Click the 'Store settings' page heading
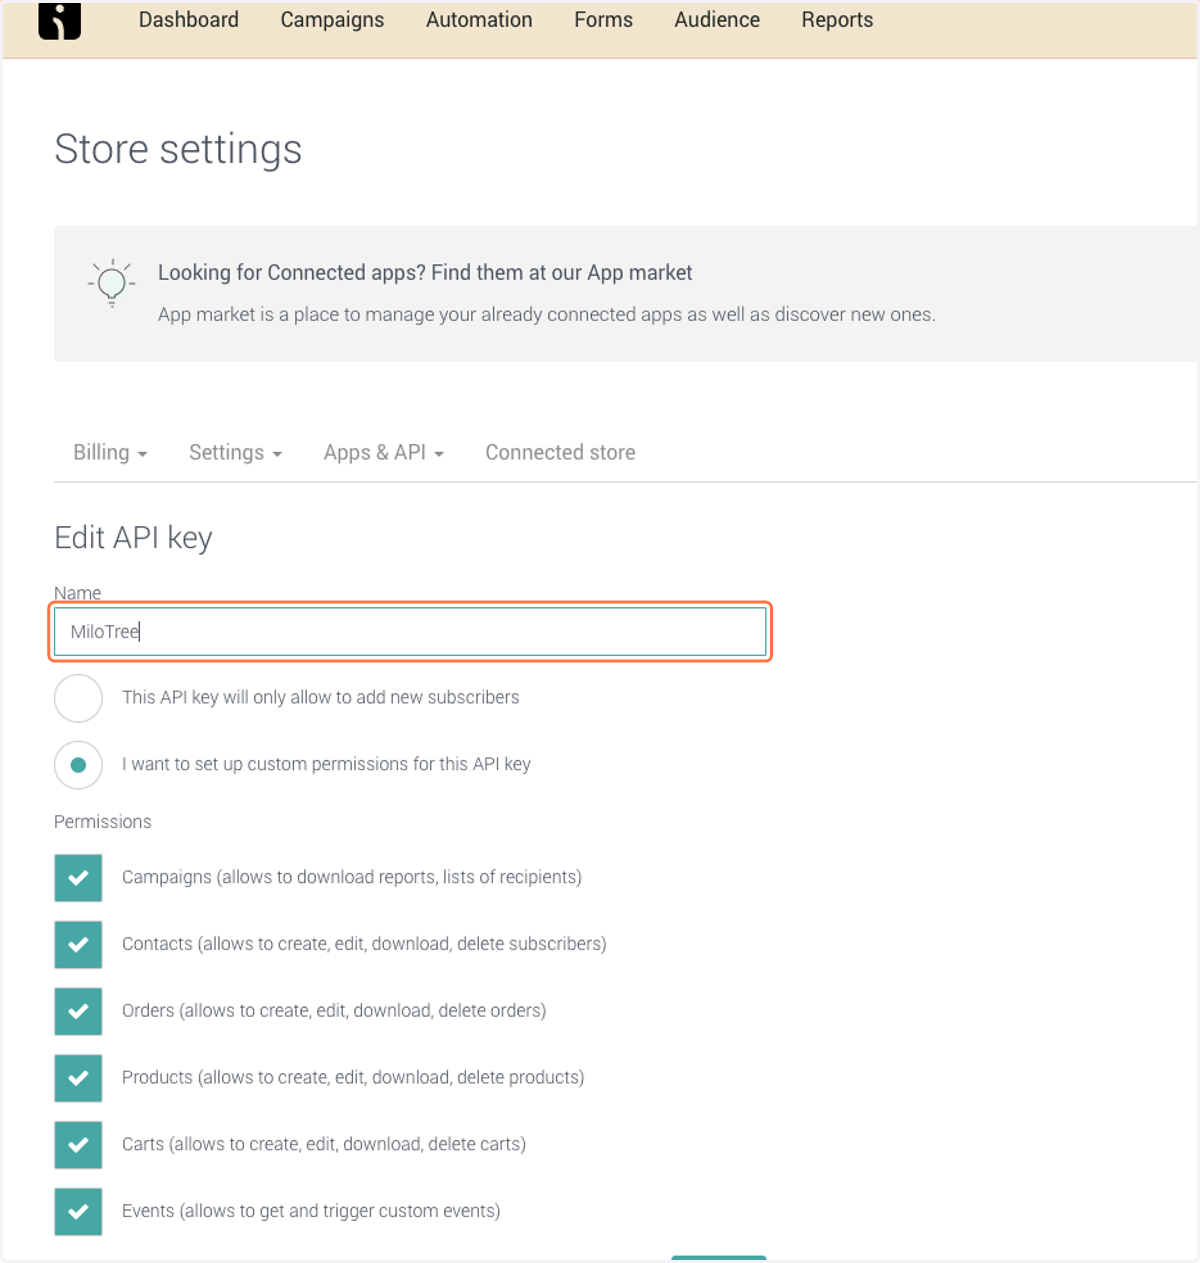Screen dimensions: 1200x1263 point(178,149)
